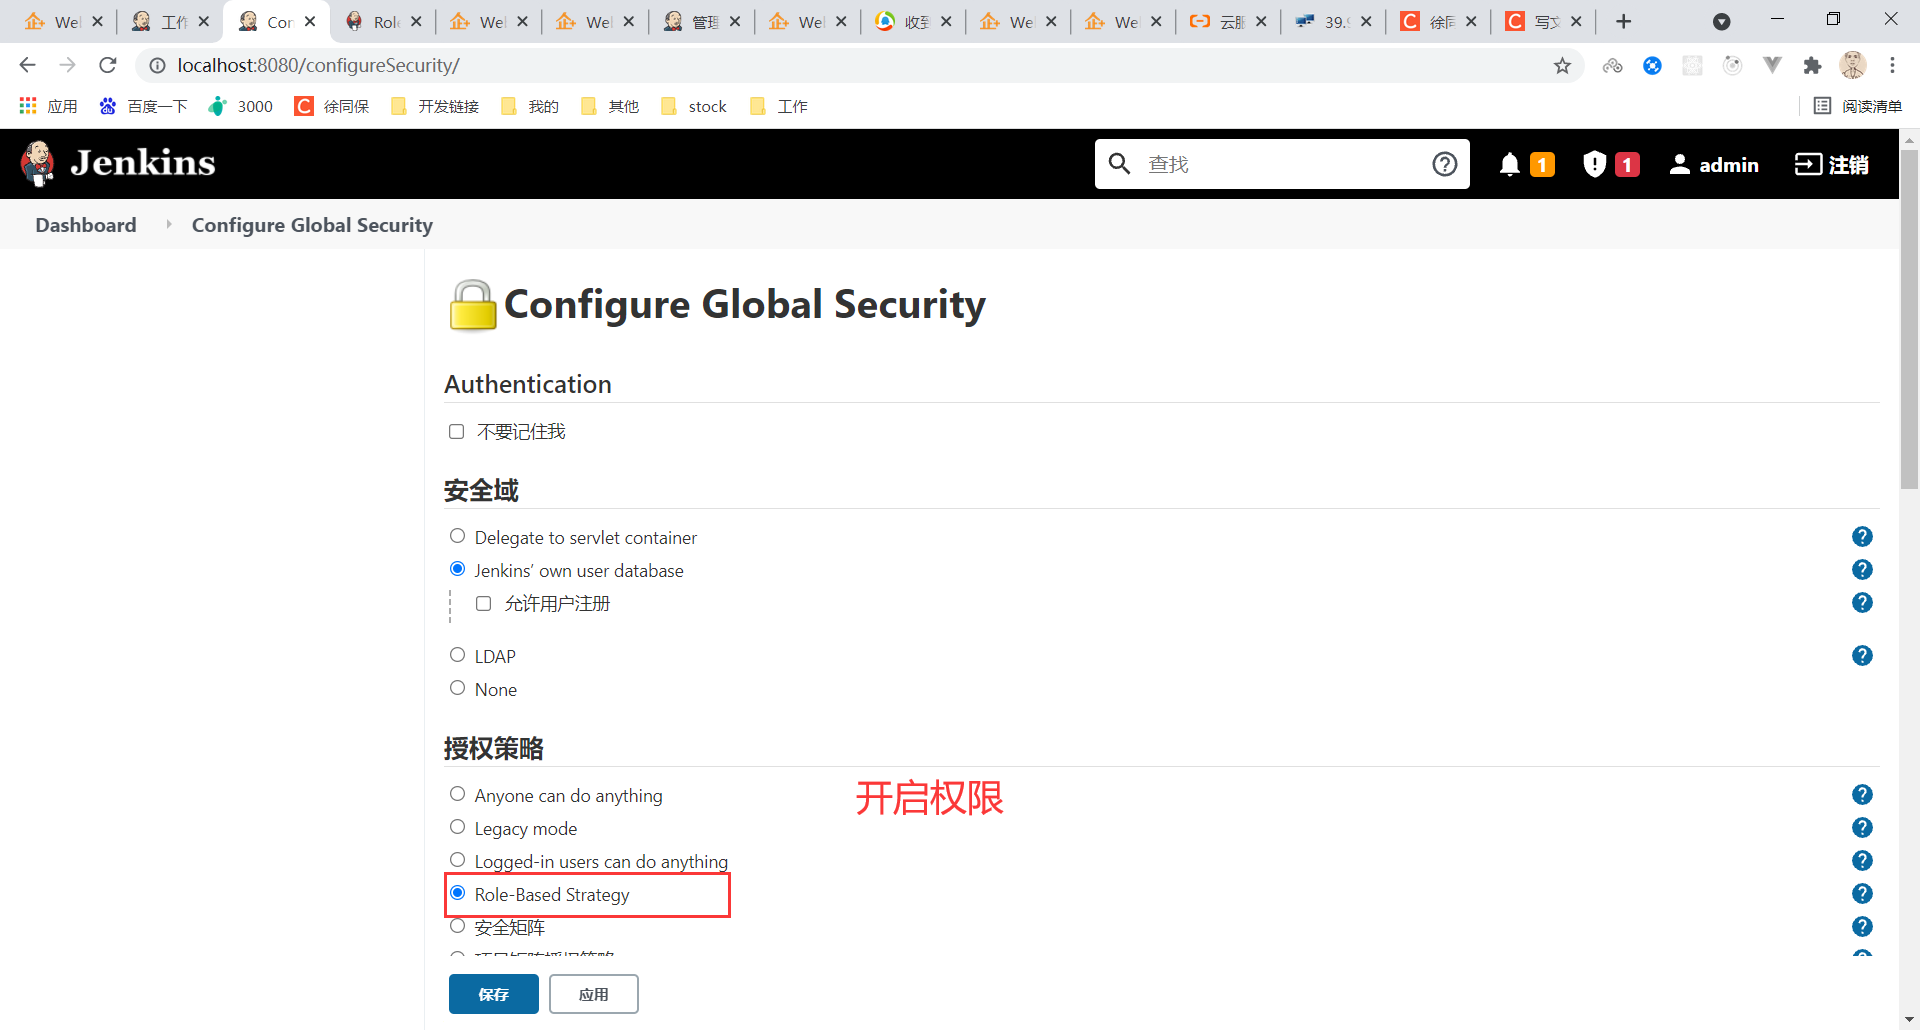Bookmark this page with star icon
The image size is (1920, 1030).
click(x=1562, y=66)
